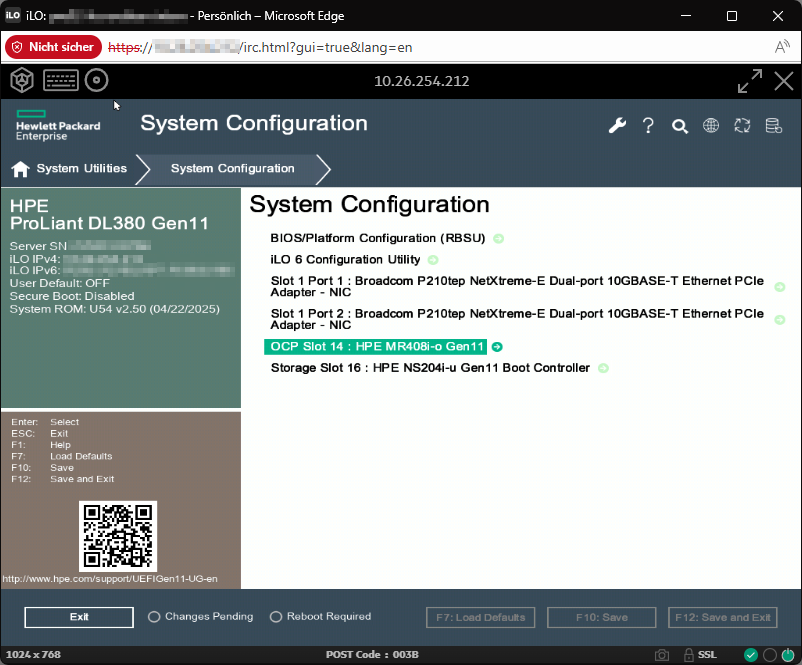Click the arrow icon next to OCP Slot 14
The width and height of the screenshot is (802, 665).
pyautogui.click(x=497, y=347)
